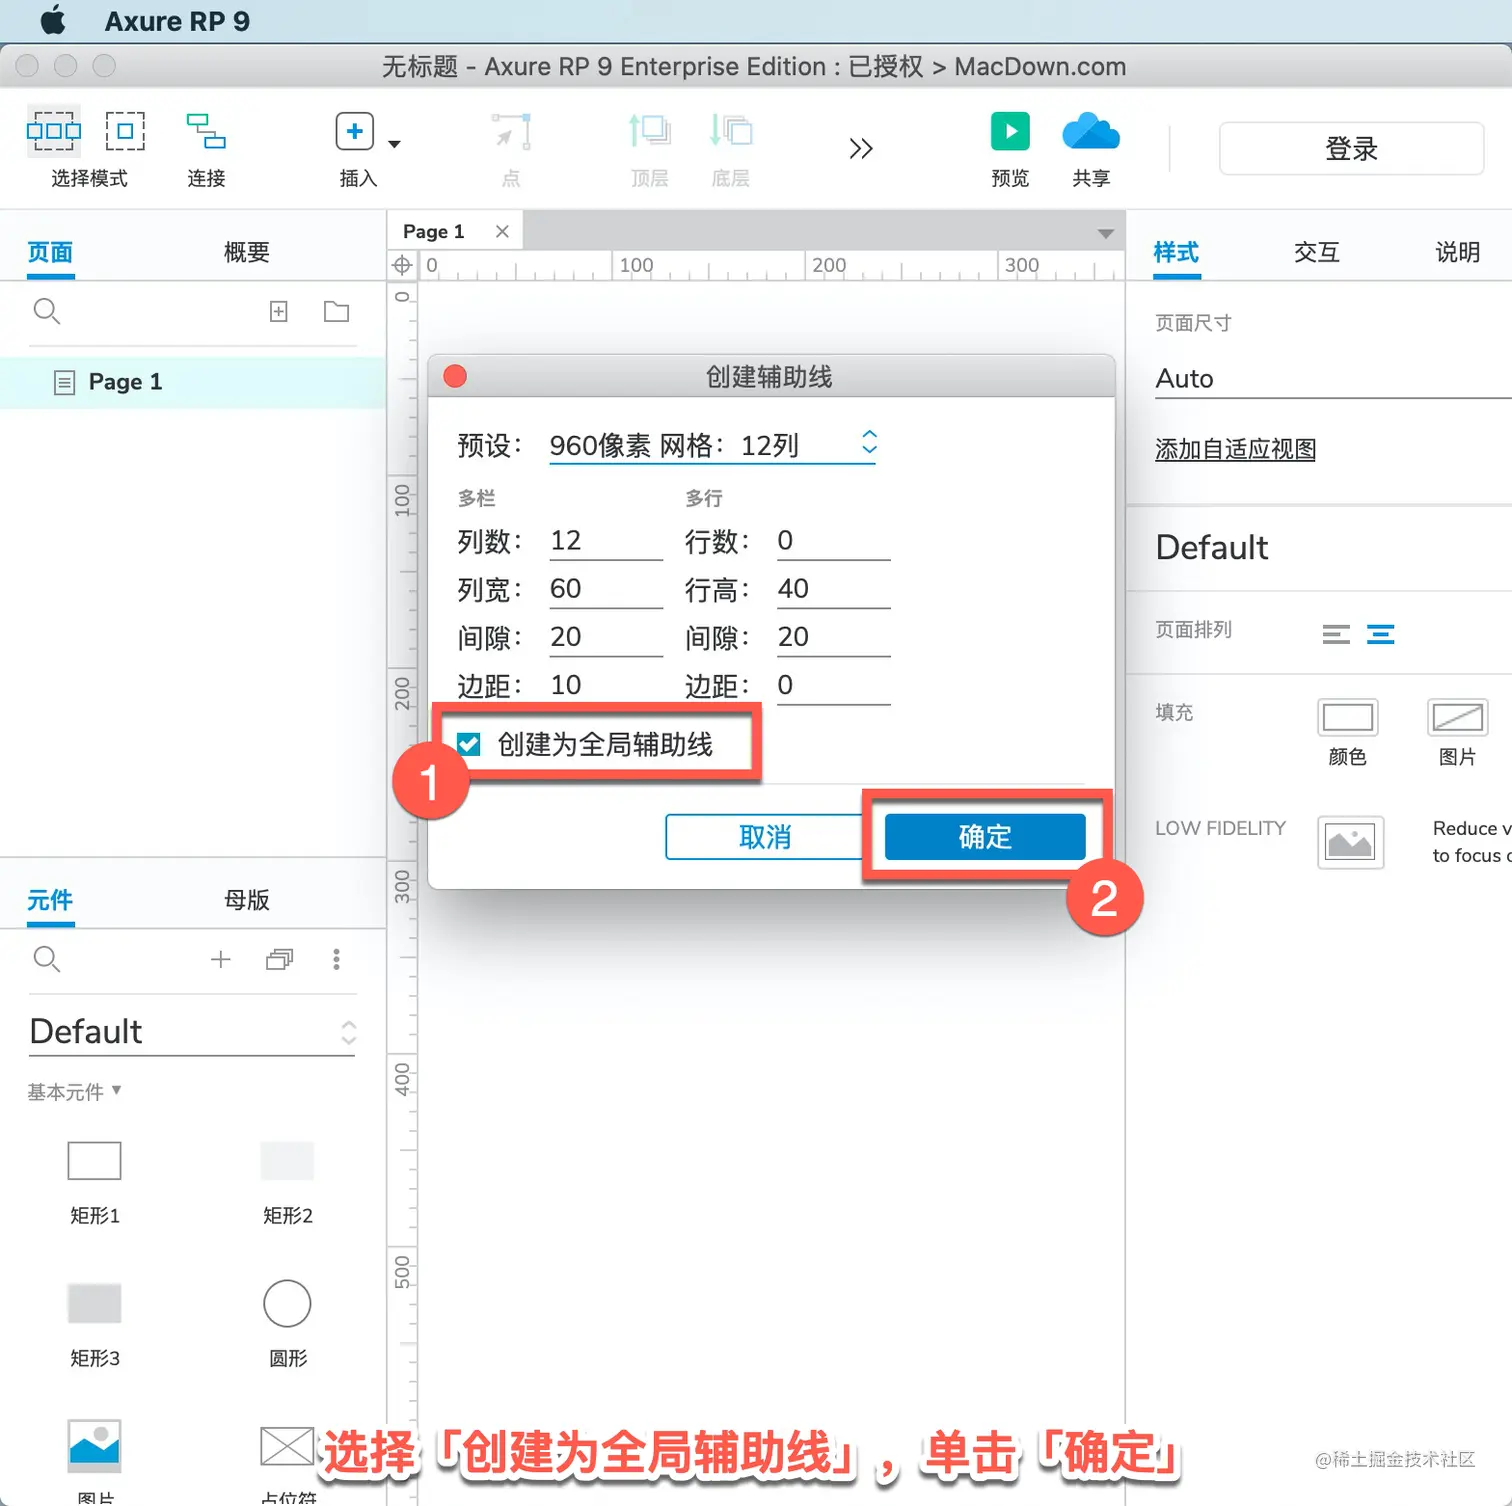Select the 矩形1 widget
The height and width of the screenshot is (1506, 1512).
click(x=94, y=1161)
